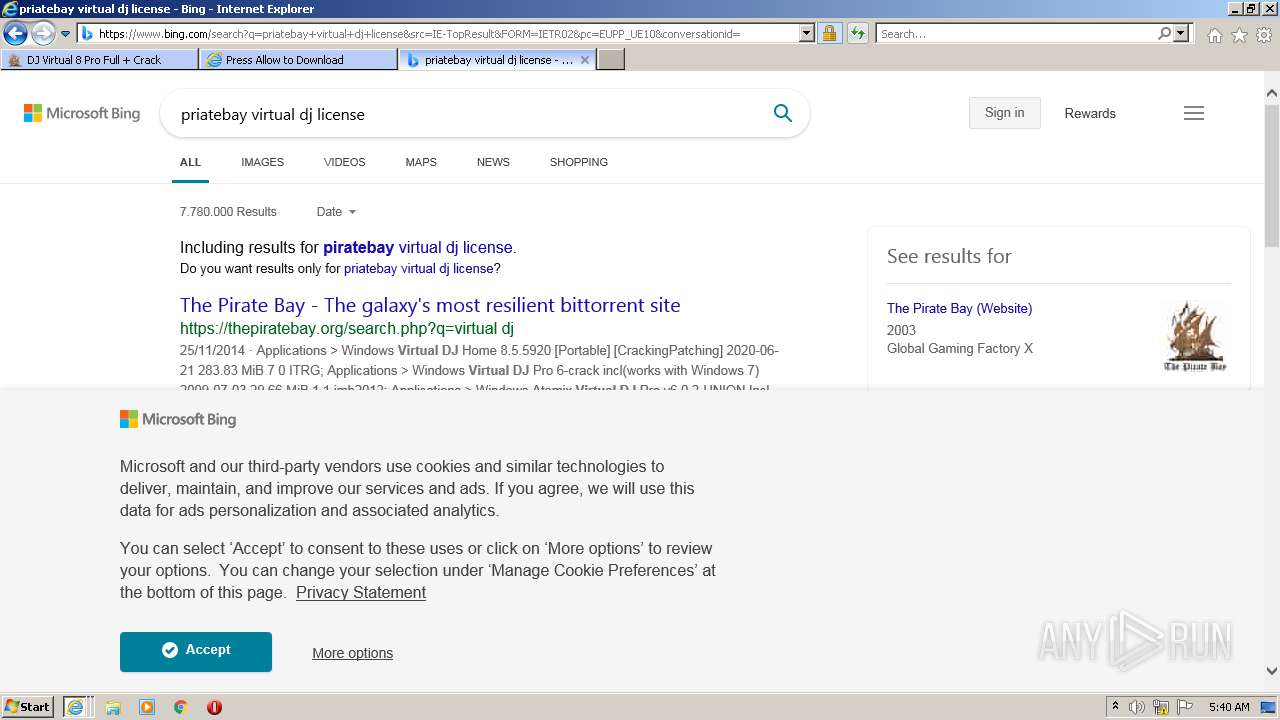This screenshot has width=1280, height=720.
Task: Select the priatebay virtual dj license tab
Action: [x=489, y=60]
